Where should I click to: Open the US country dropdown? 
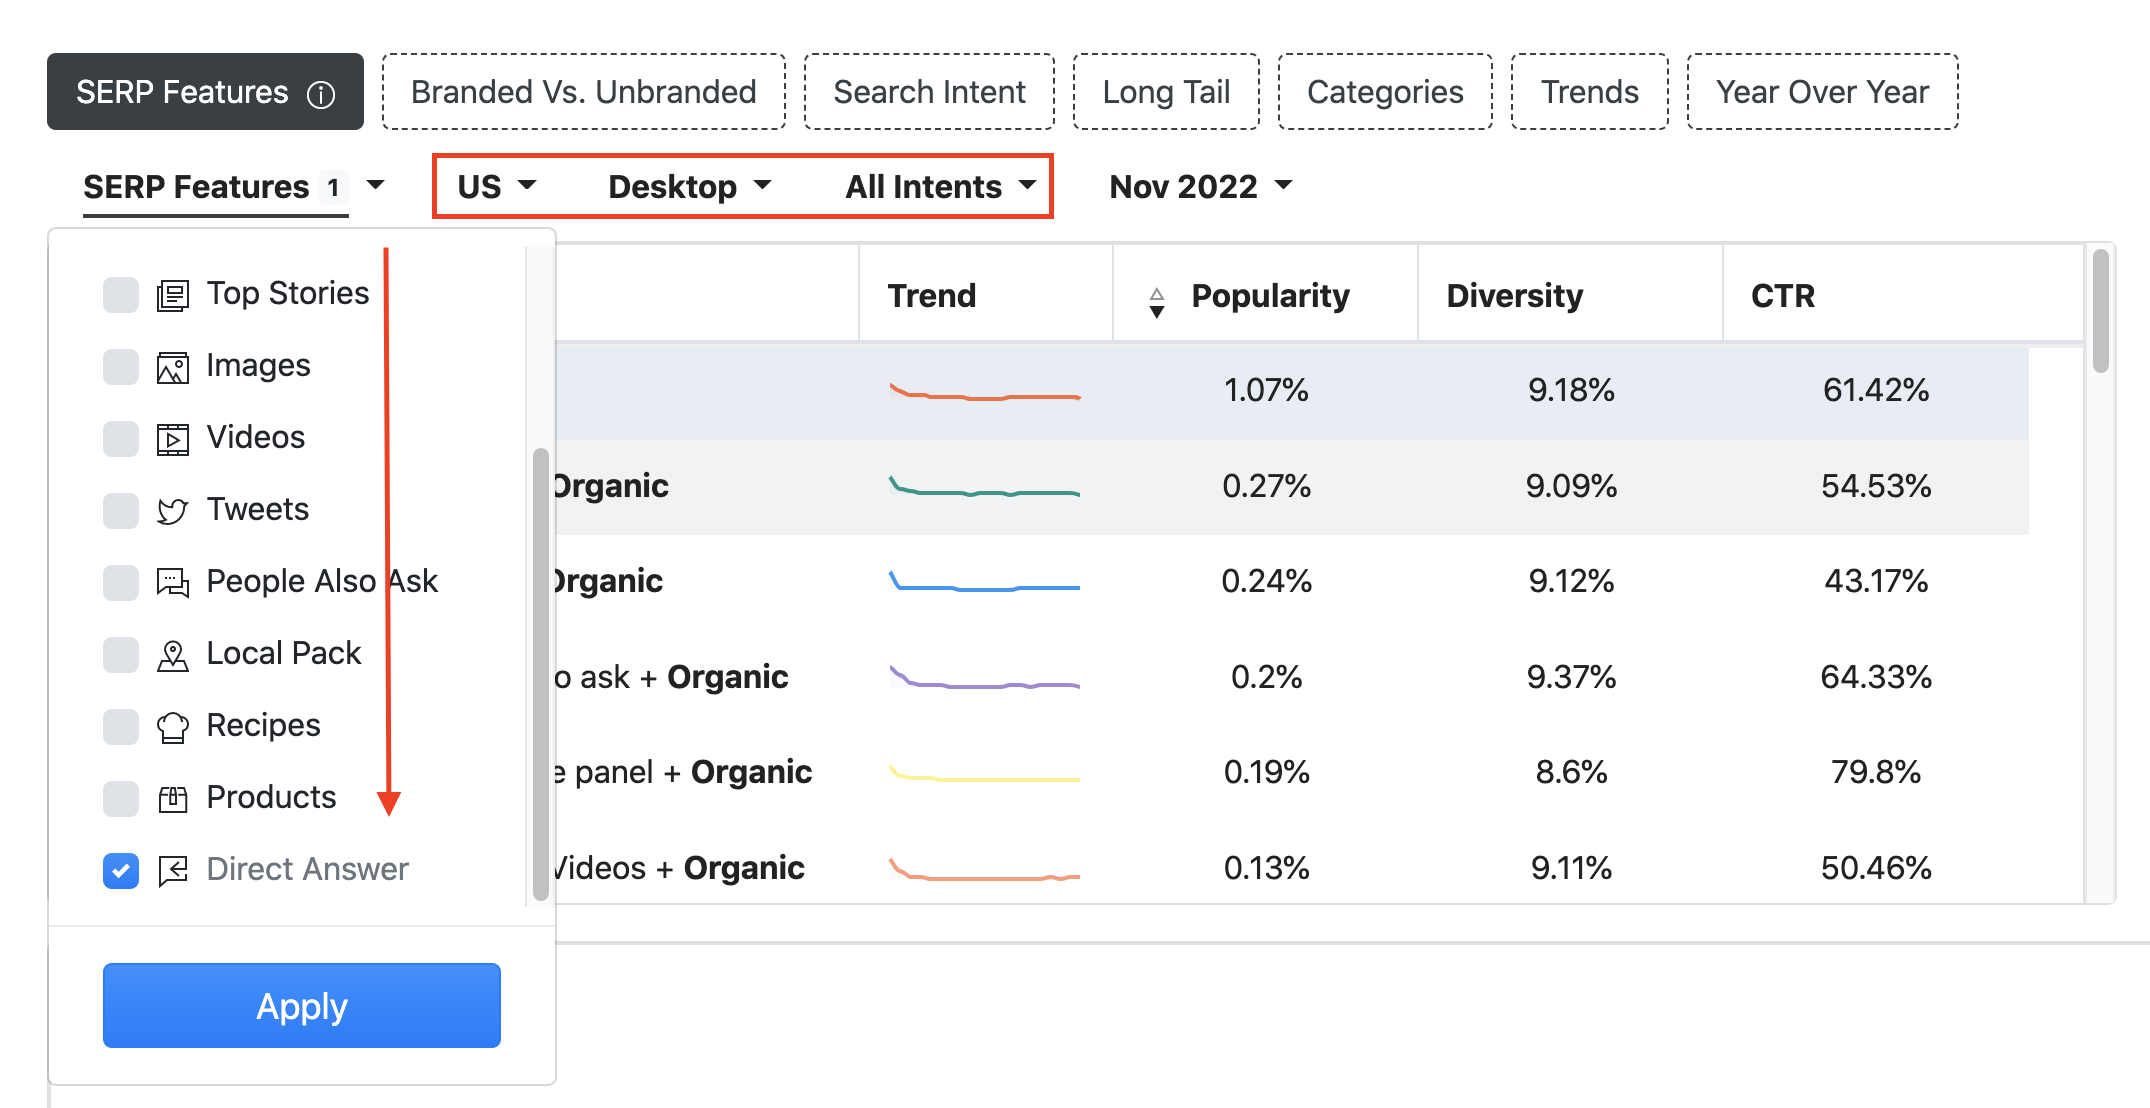coord(497,186)
